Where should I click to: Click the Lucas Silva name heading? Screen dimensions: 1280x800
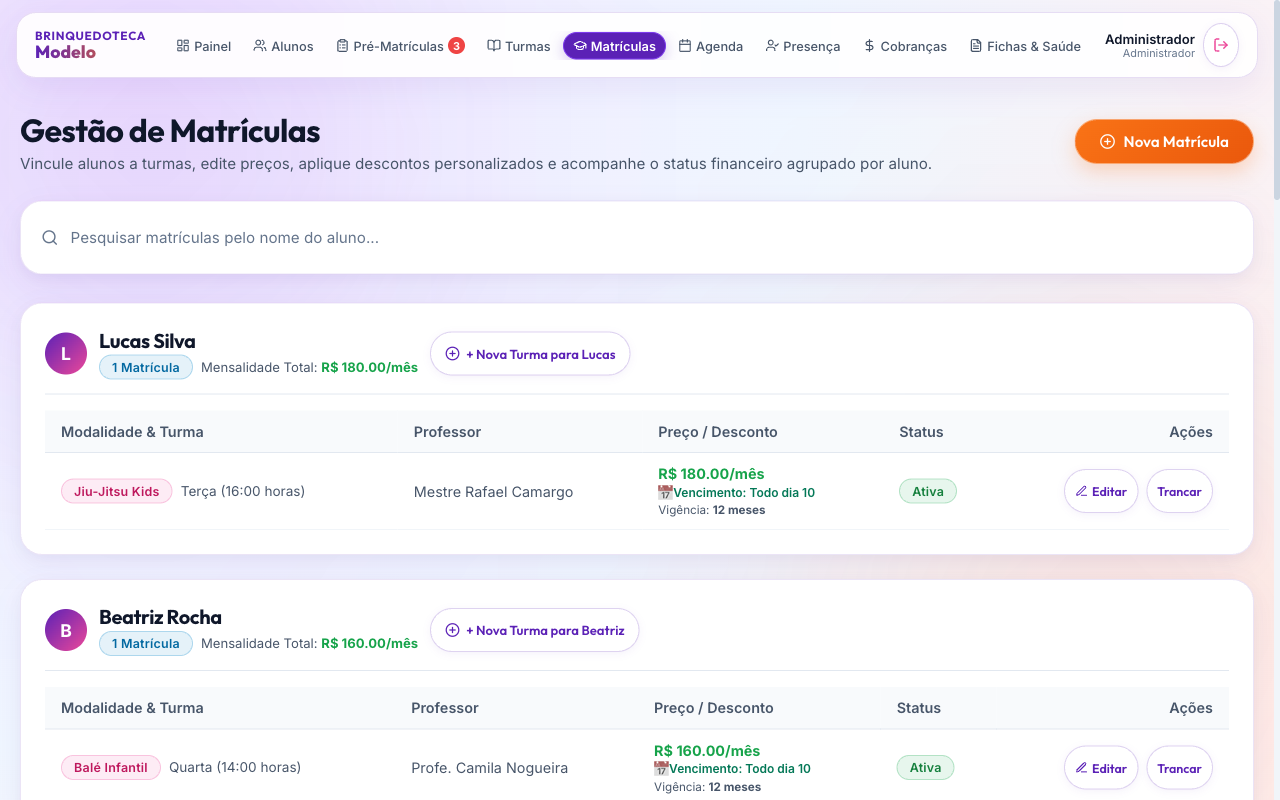(x=147, y=342)
